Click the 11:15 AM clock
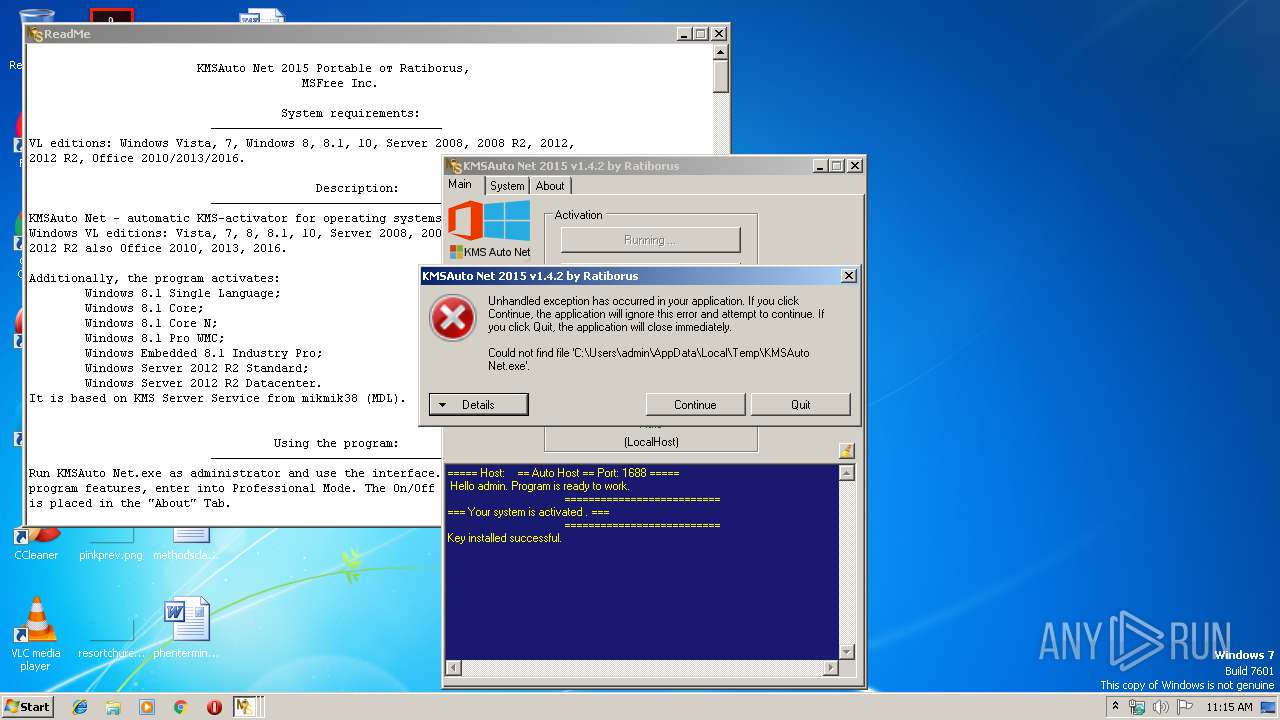 pos(1229,707)
